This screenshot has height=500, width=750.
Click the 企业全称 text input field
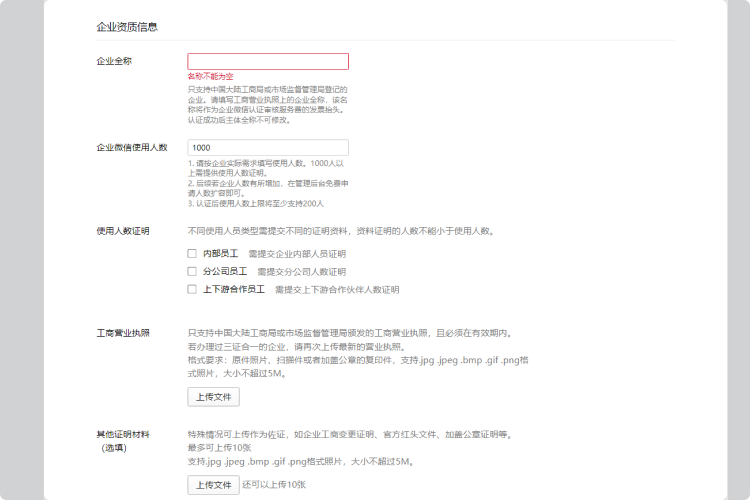(x=268, y=61)
